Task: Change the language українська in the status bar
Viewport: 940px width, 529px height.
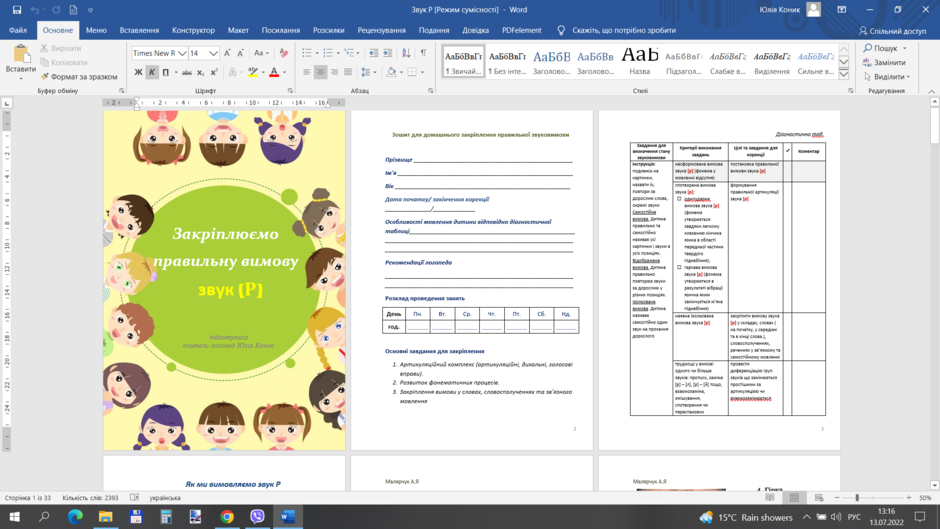Action: [165, 498]
